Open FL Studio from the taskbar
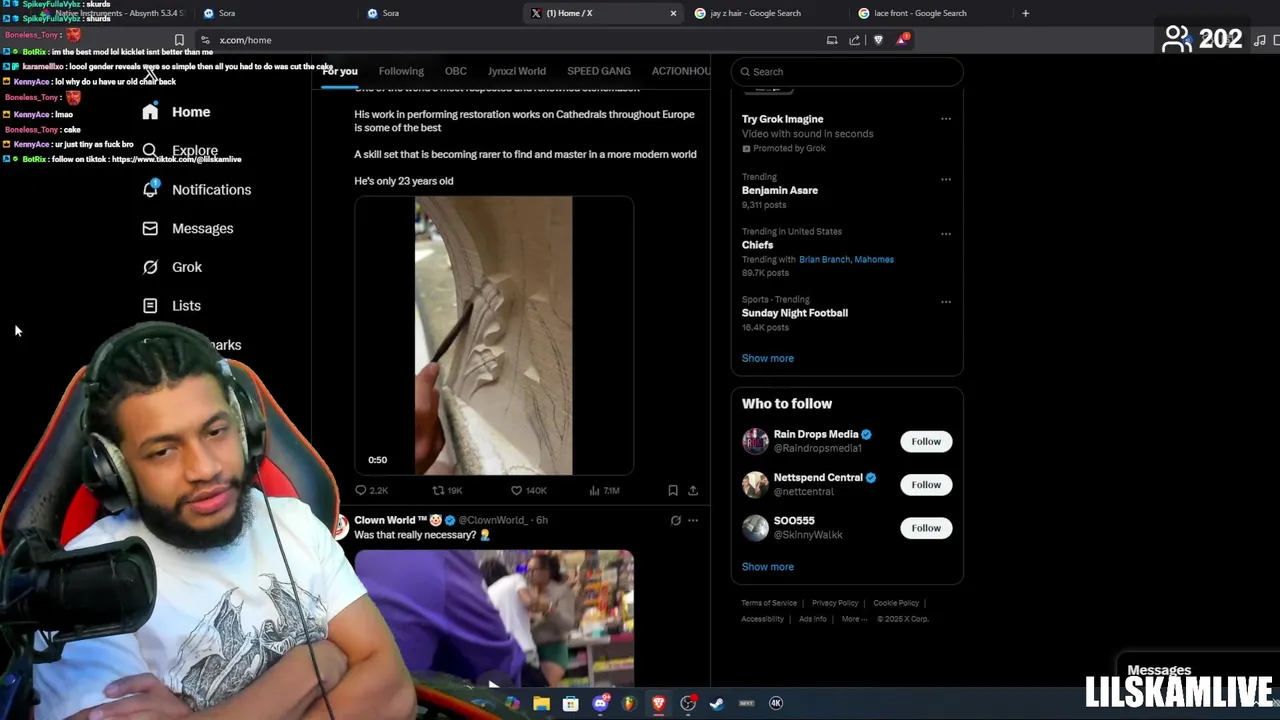 629,703
